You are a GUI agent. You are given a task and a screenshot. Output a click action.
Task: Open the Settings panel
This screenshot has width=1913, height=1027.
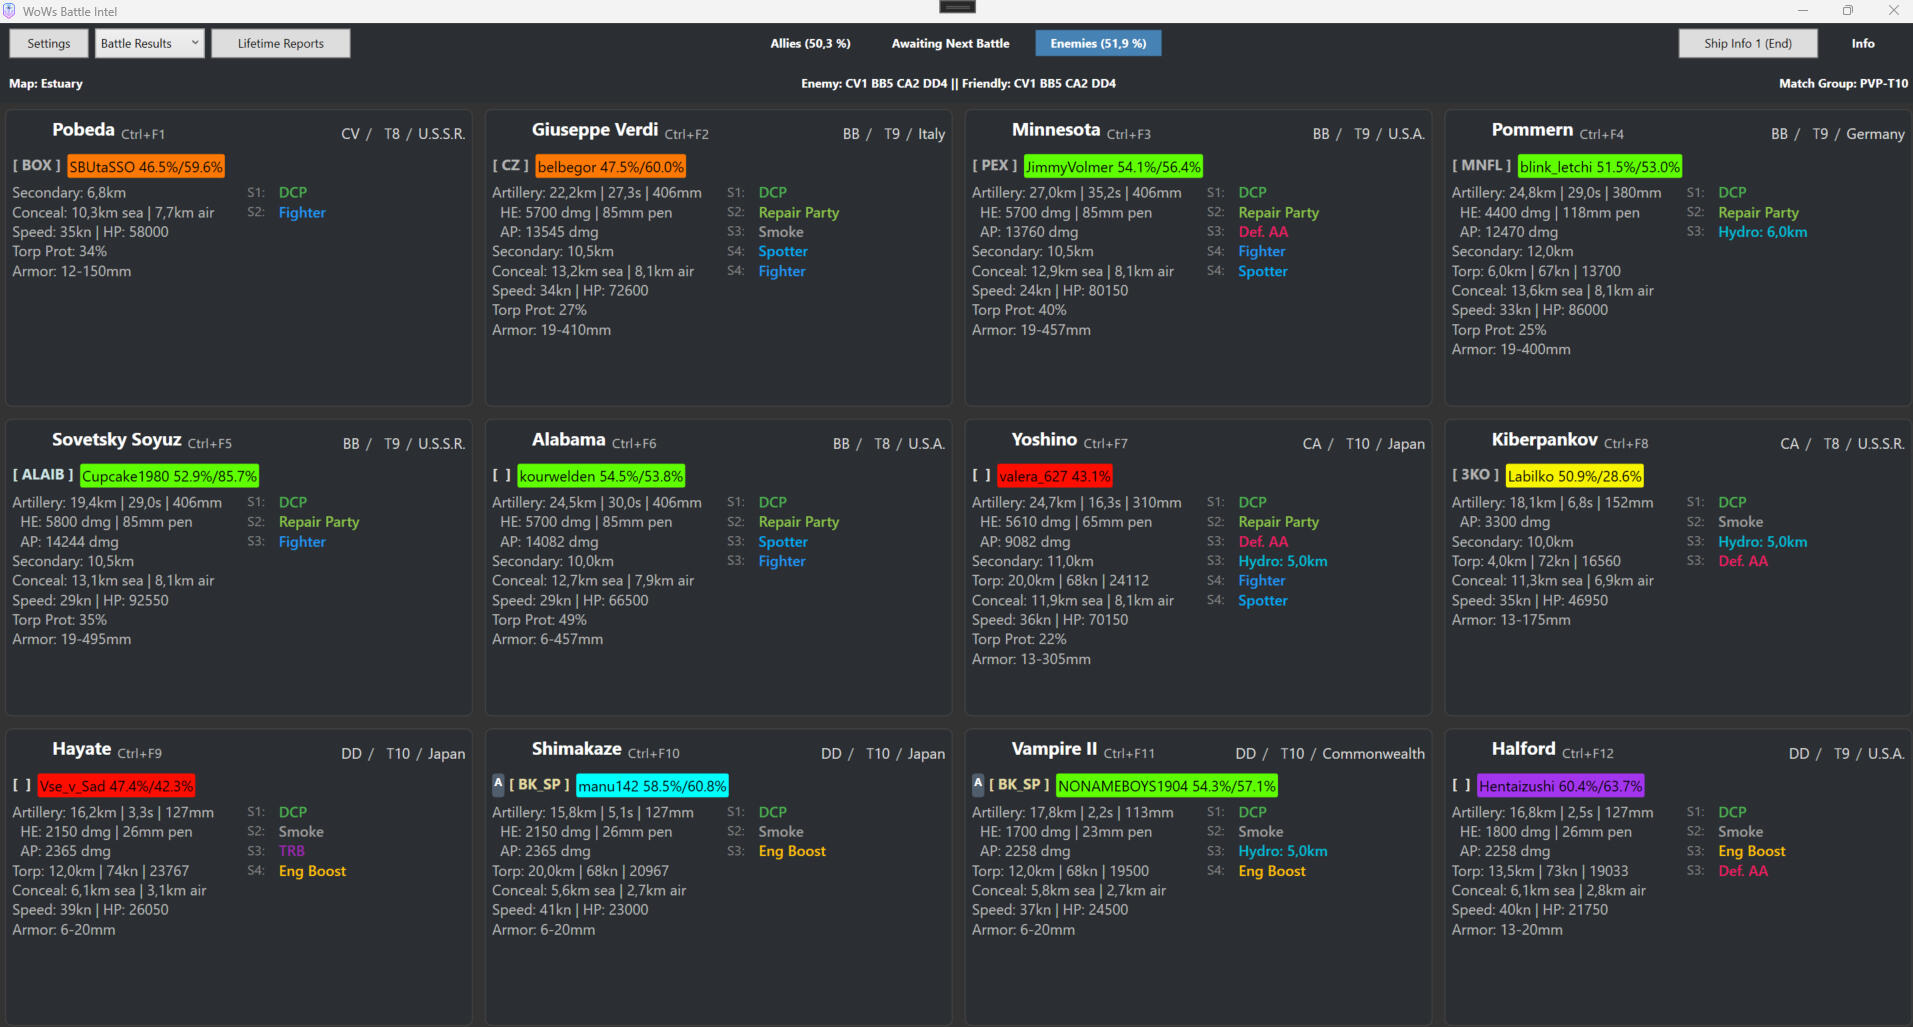(49, 43)
